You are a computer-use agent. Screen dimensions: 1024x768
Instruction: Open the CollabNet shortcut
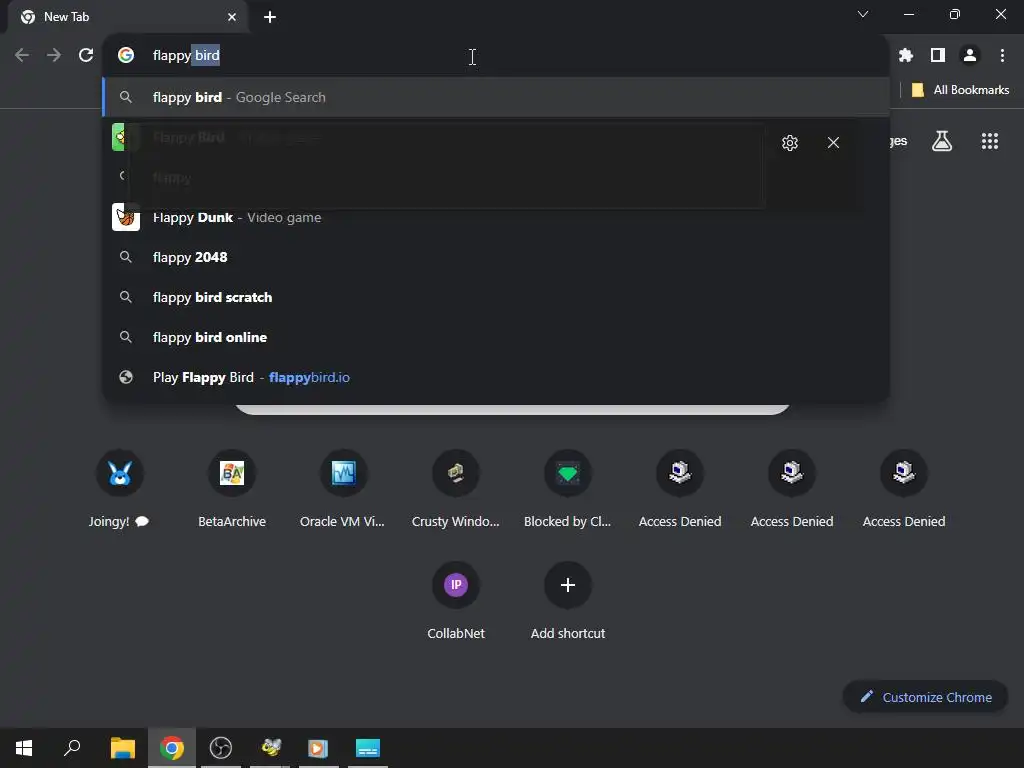click(x=456, y=601)
